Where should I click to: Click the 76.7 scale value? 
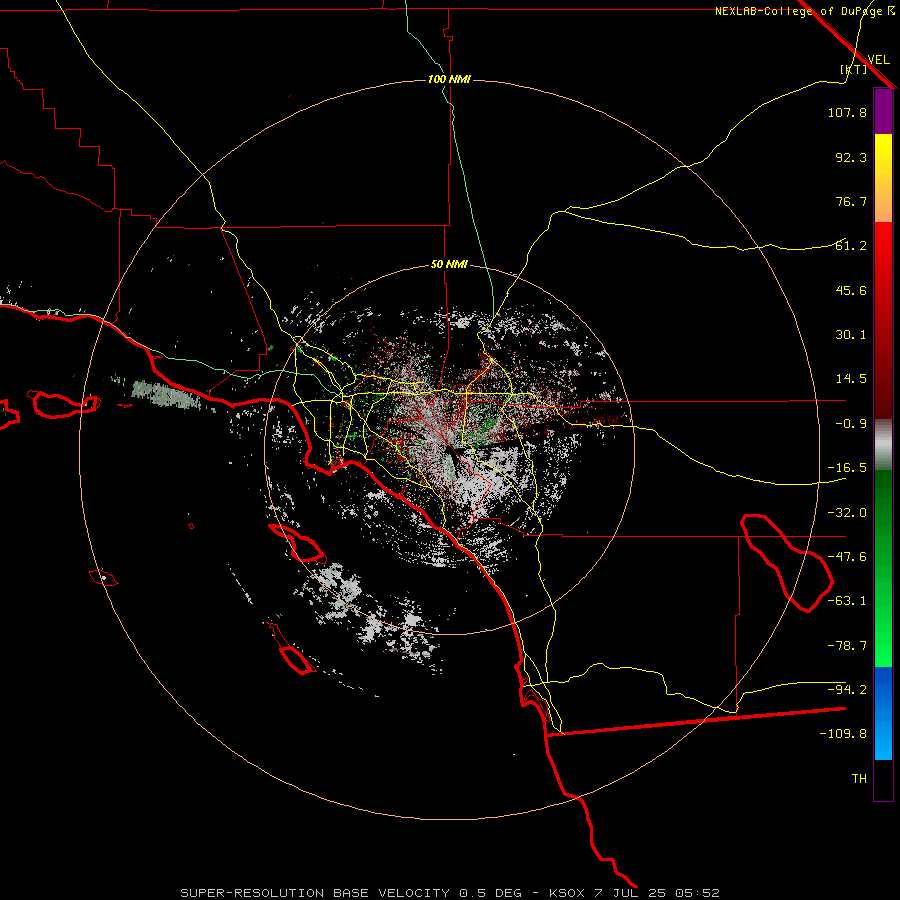[851, 201]
